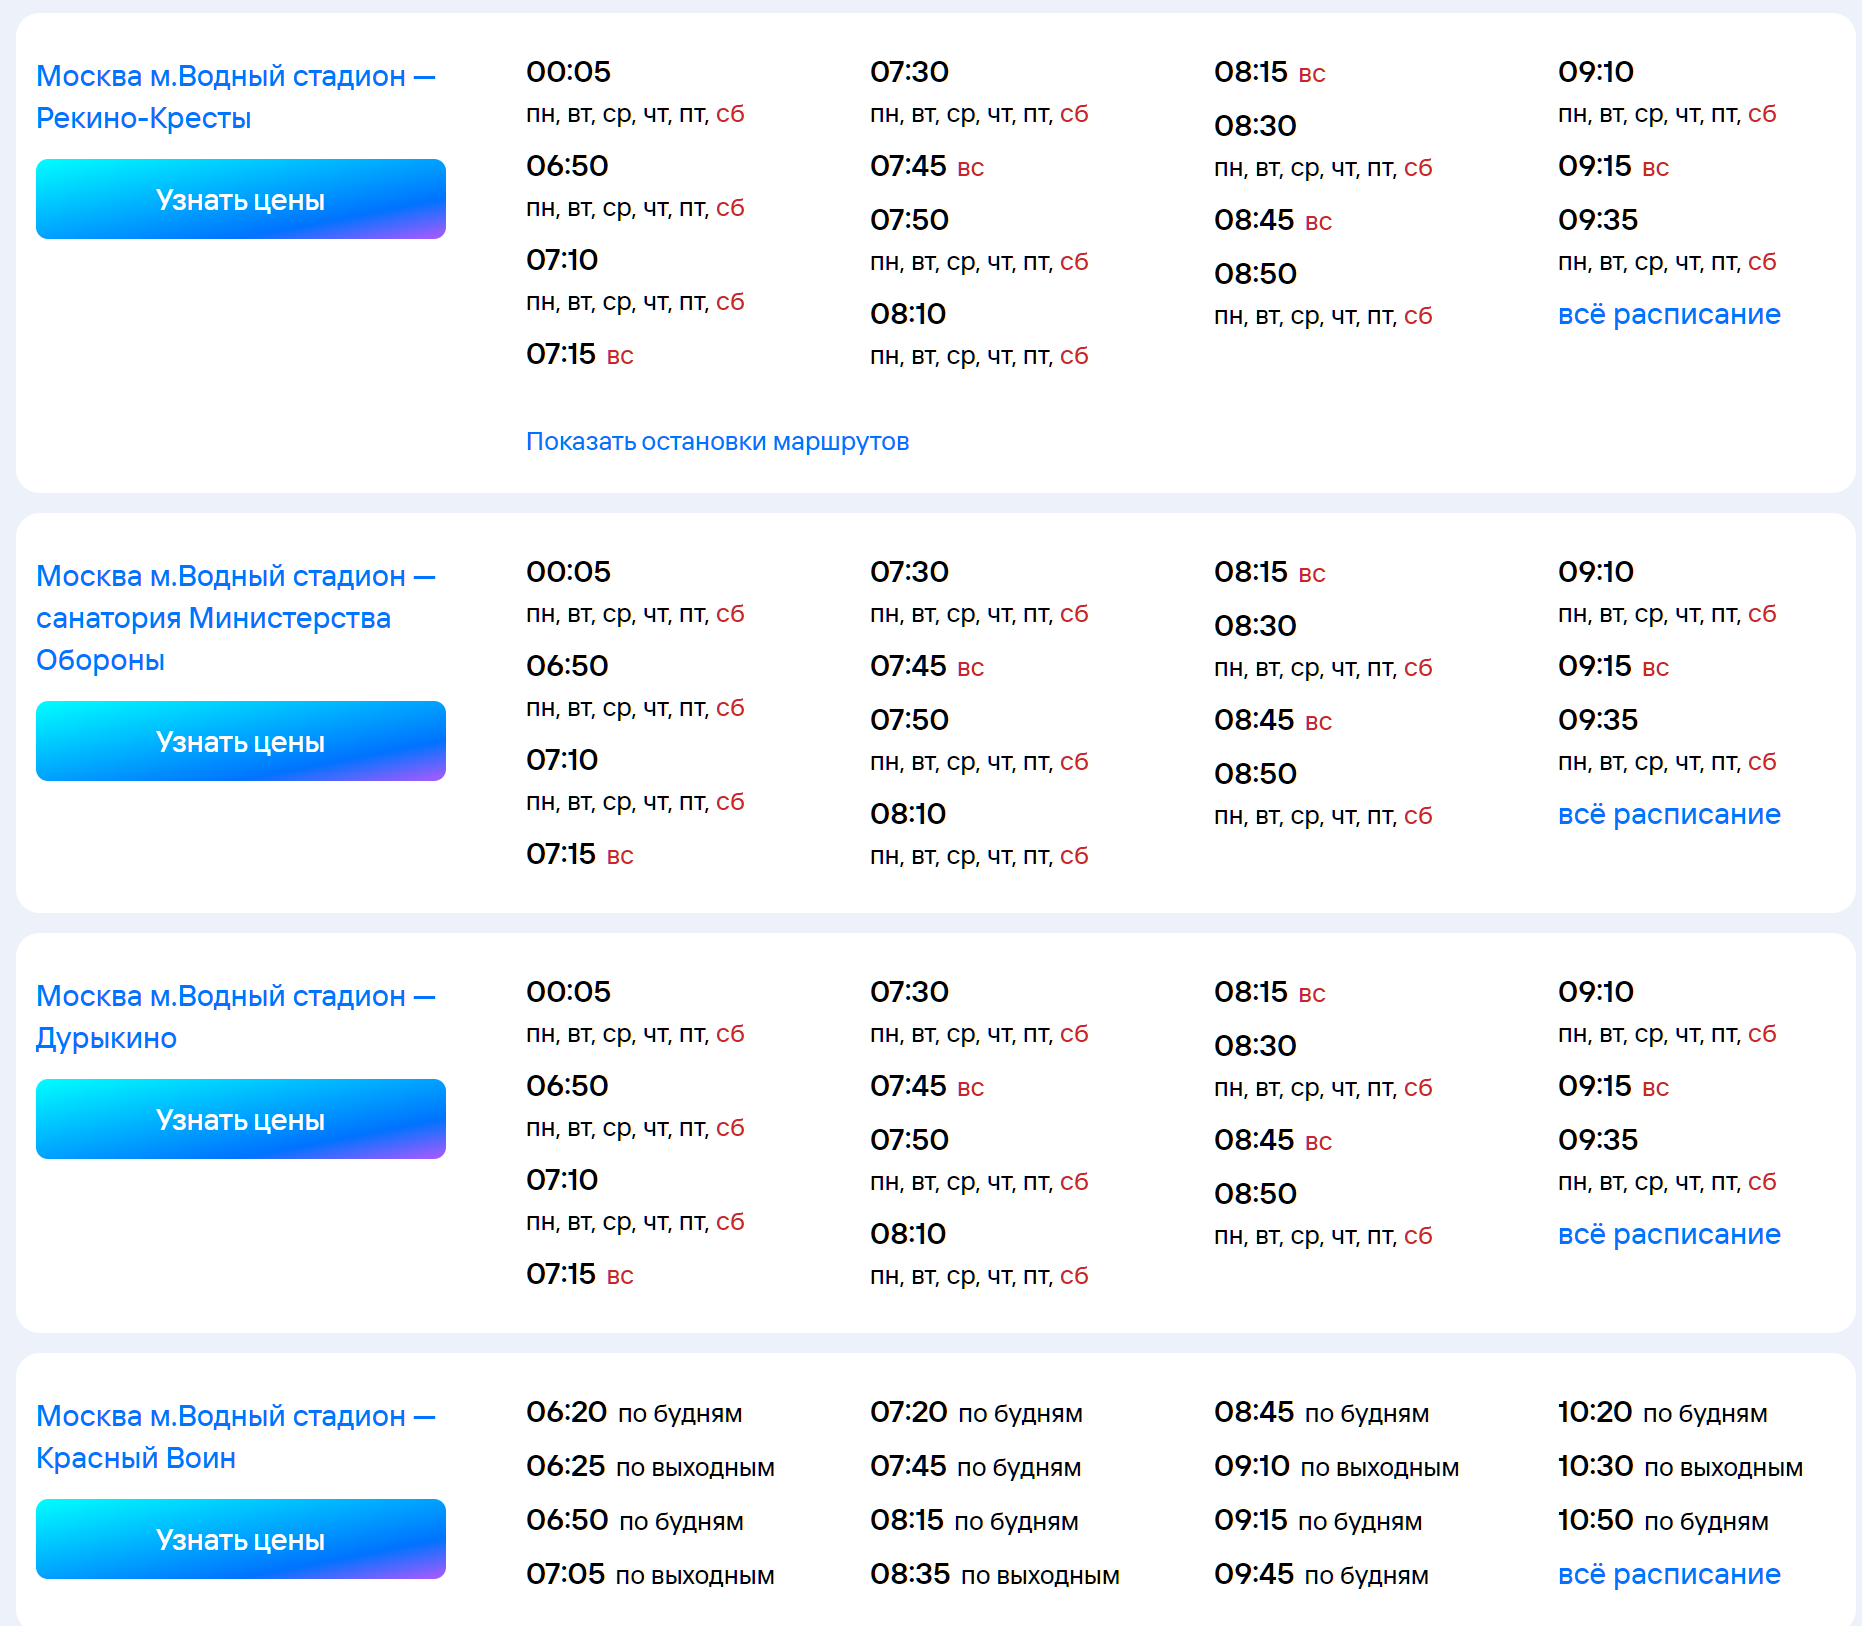
Task: Click Узнать цены for санатория Министерства Обороны
Action: pyautogui.click(x=241, y=741)
